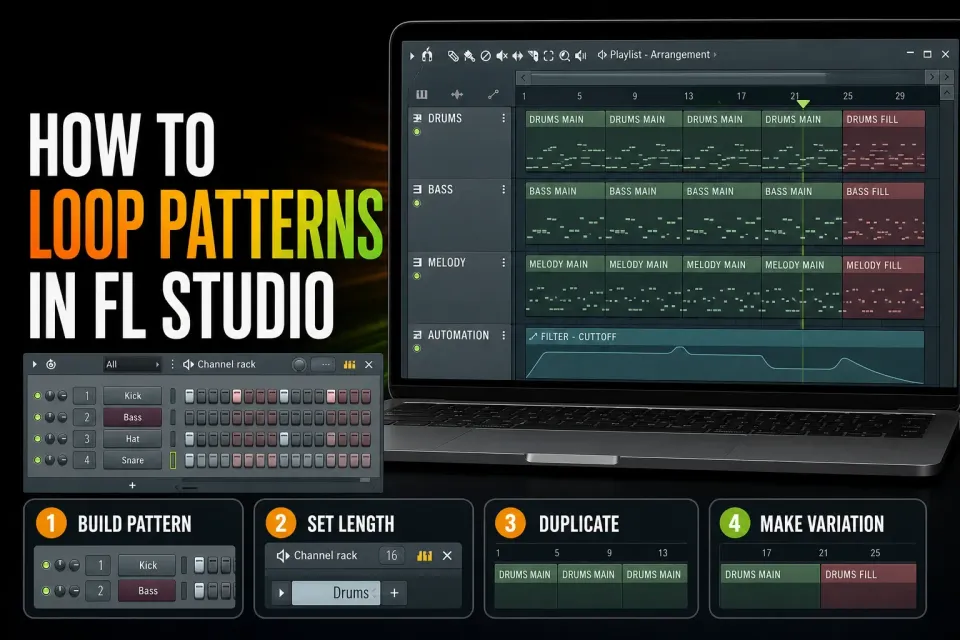This screenshot has height=640, width=960.
Task: Select Kick channel button in large Channel rack
Action: coord(132,396)
